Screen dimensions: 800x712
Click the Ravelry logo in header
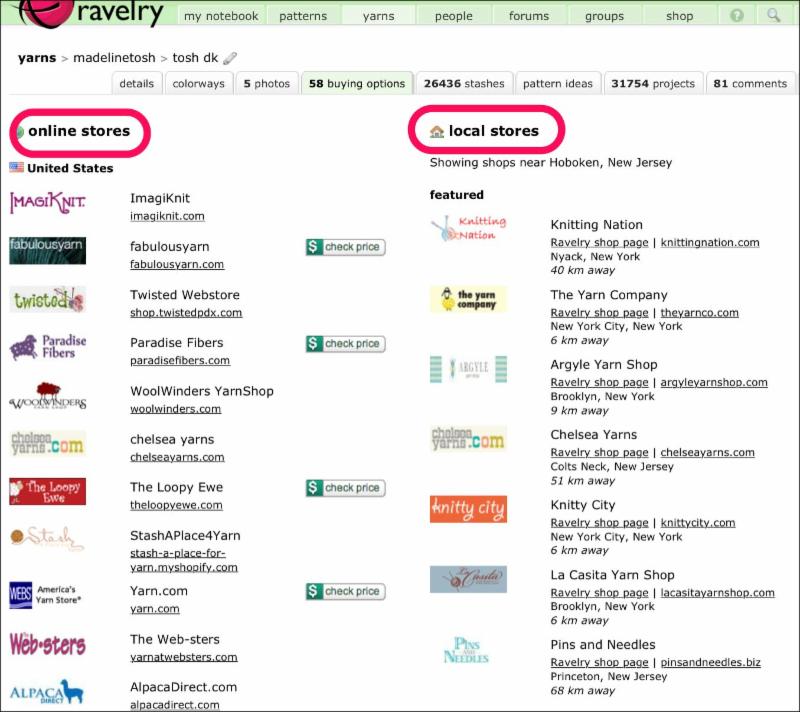(90, 14)
